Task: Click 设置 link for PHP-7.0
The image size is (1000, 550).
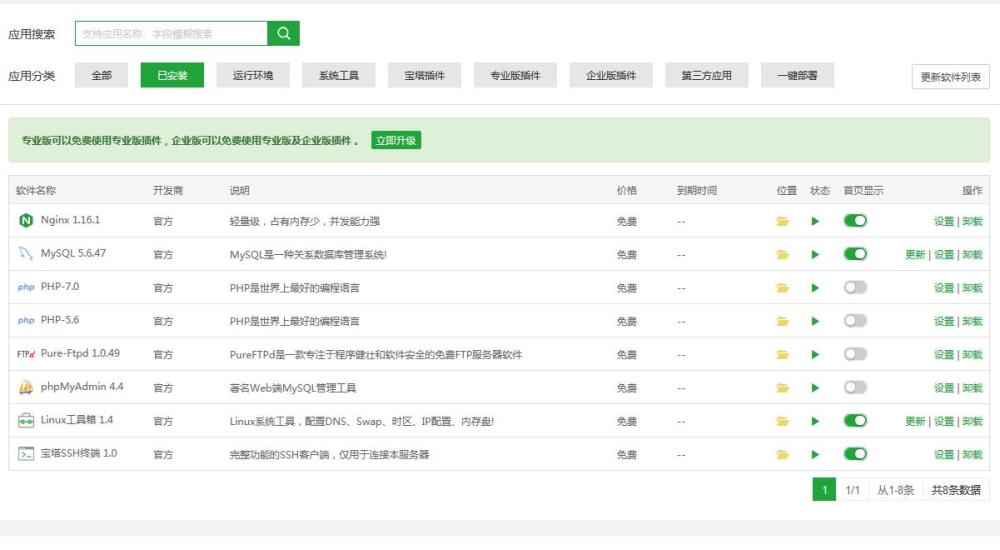Action: point(944,288)
